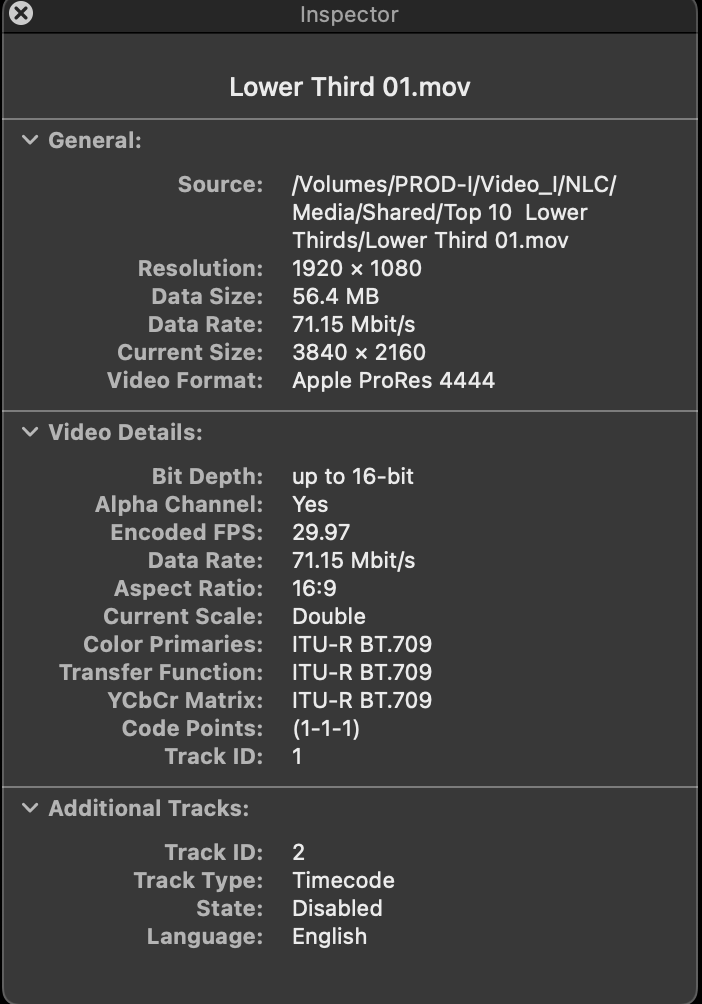Click the State Disabled value
Viewport: 702px width, 1004px height.
pos(337,908)
